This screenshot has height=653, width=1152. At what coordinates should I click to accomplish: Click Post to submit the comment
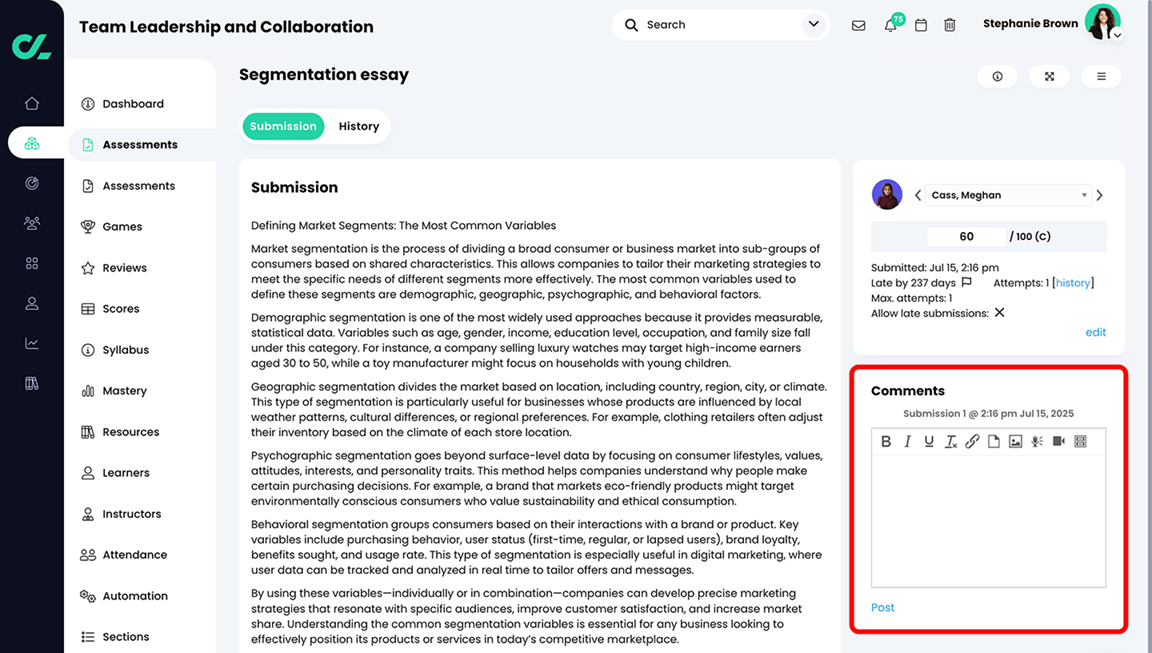[882, 607]
